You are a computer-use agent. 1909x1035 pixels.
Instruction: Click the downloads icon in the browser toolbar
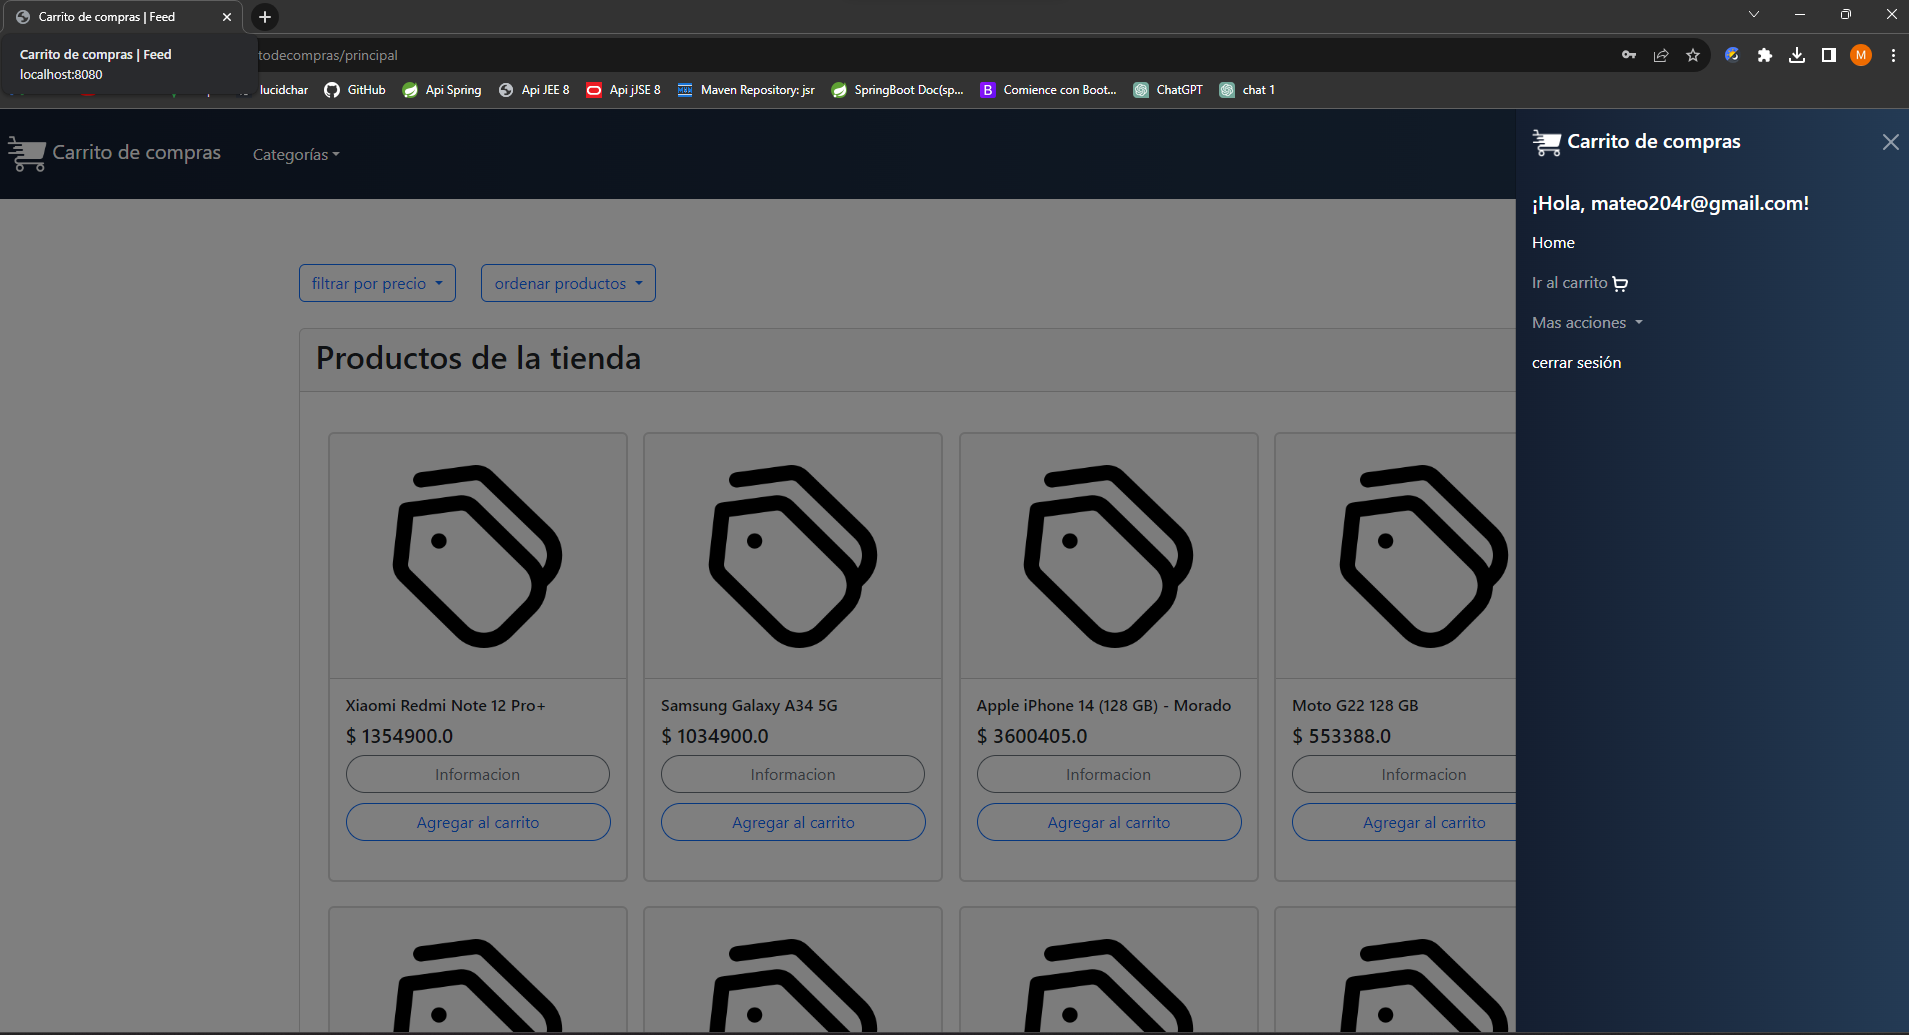pos(1796,55)
